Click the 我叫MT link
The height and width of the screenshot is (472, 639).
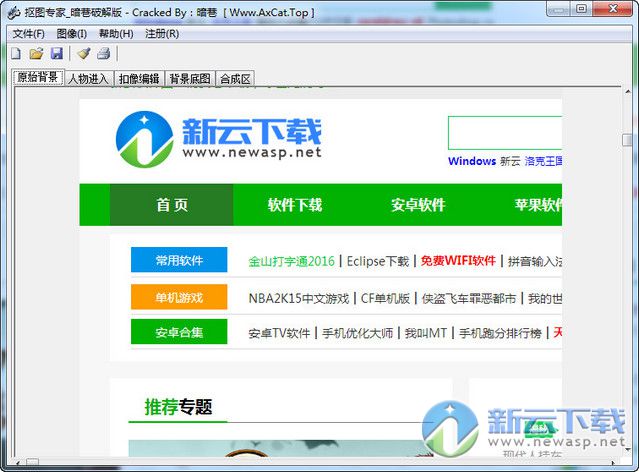pos(425,333)
